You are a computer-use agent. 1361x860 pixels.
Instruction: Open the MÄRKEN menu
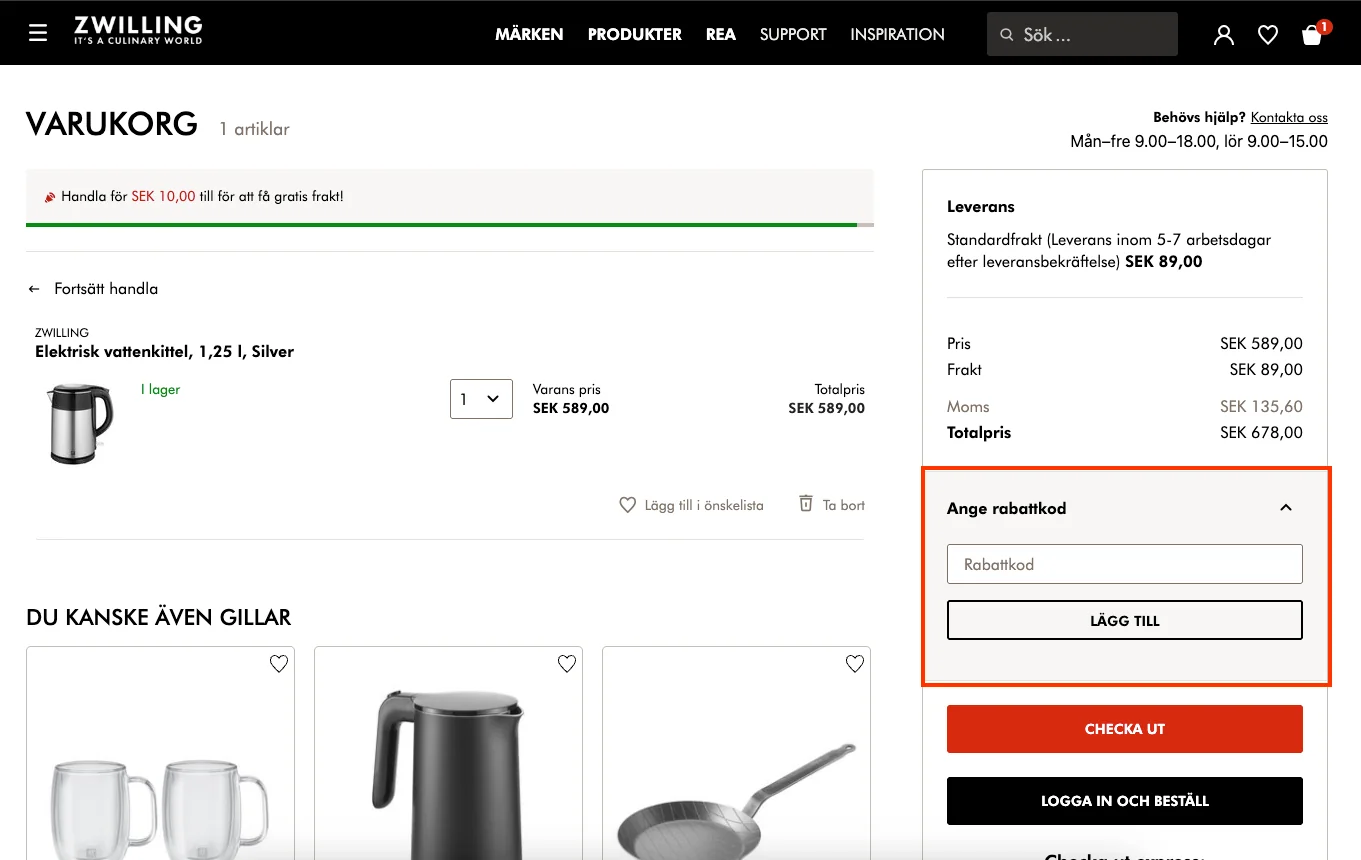(x=529, y=35)
